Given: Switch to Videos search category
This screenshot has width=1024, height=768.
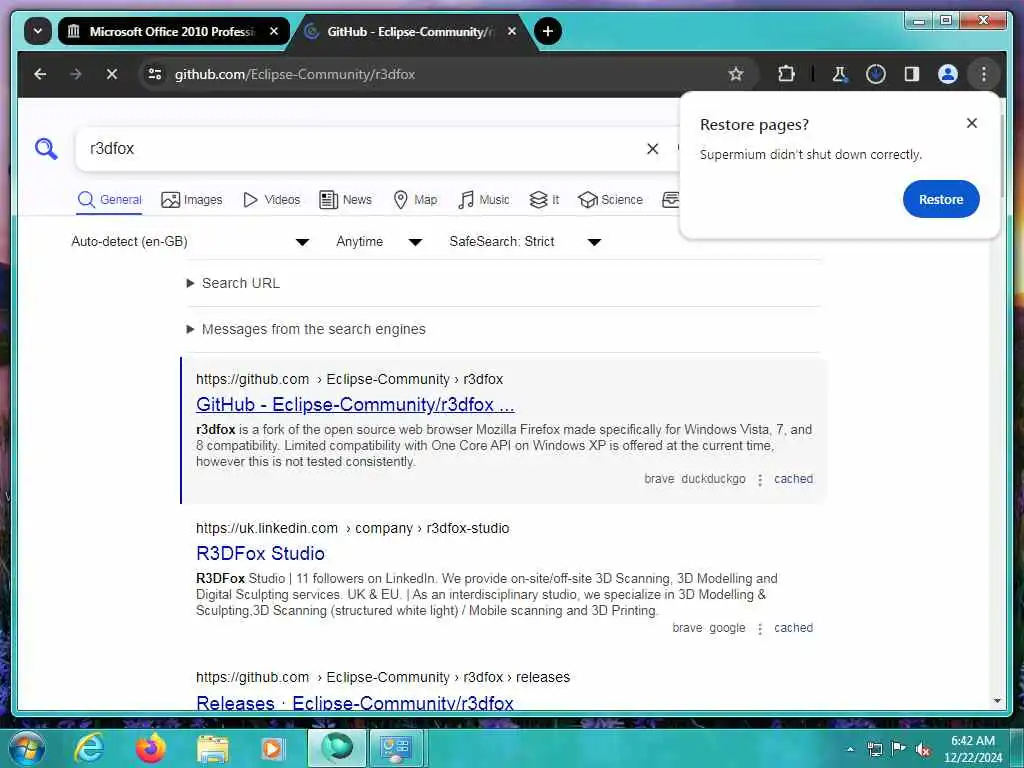Looking at the screenshot, I should (x=272, y=200).
